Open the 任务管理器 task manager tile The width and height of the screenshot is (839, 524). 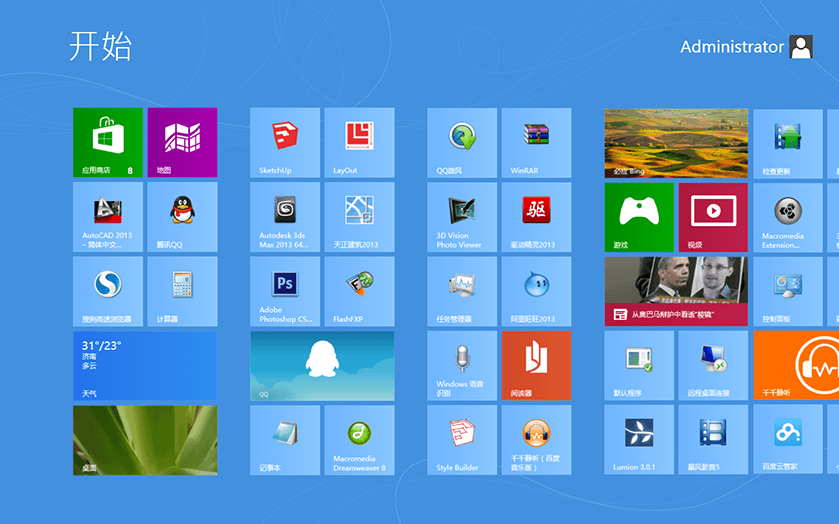[462, 291]
